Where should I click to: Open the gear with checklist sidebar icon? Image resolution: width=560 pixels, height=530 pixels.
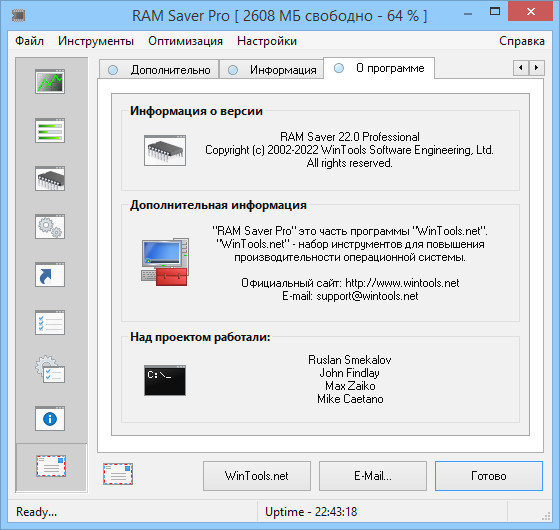click(x=50, y=370)
